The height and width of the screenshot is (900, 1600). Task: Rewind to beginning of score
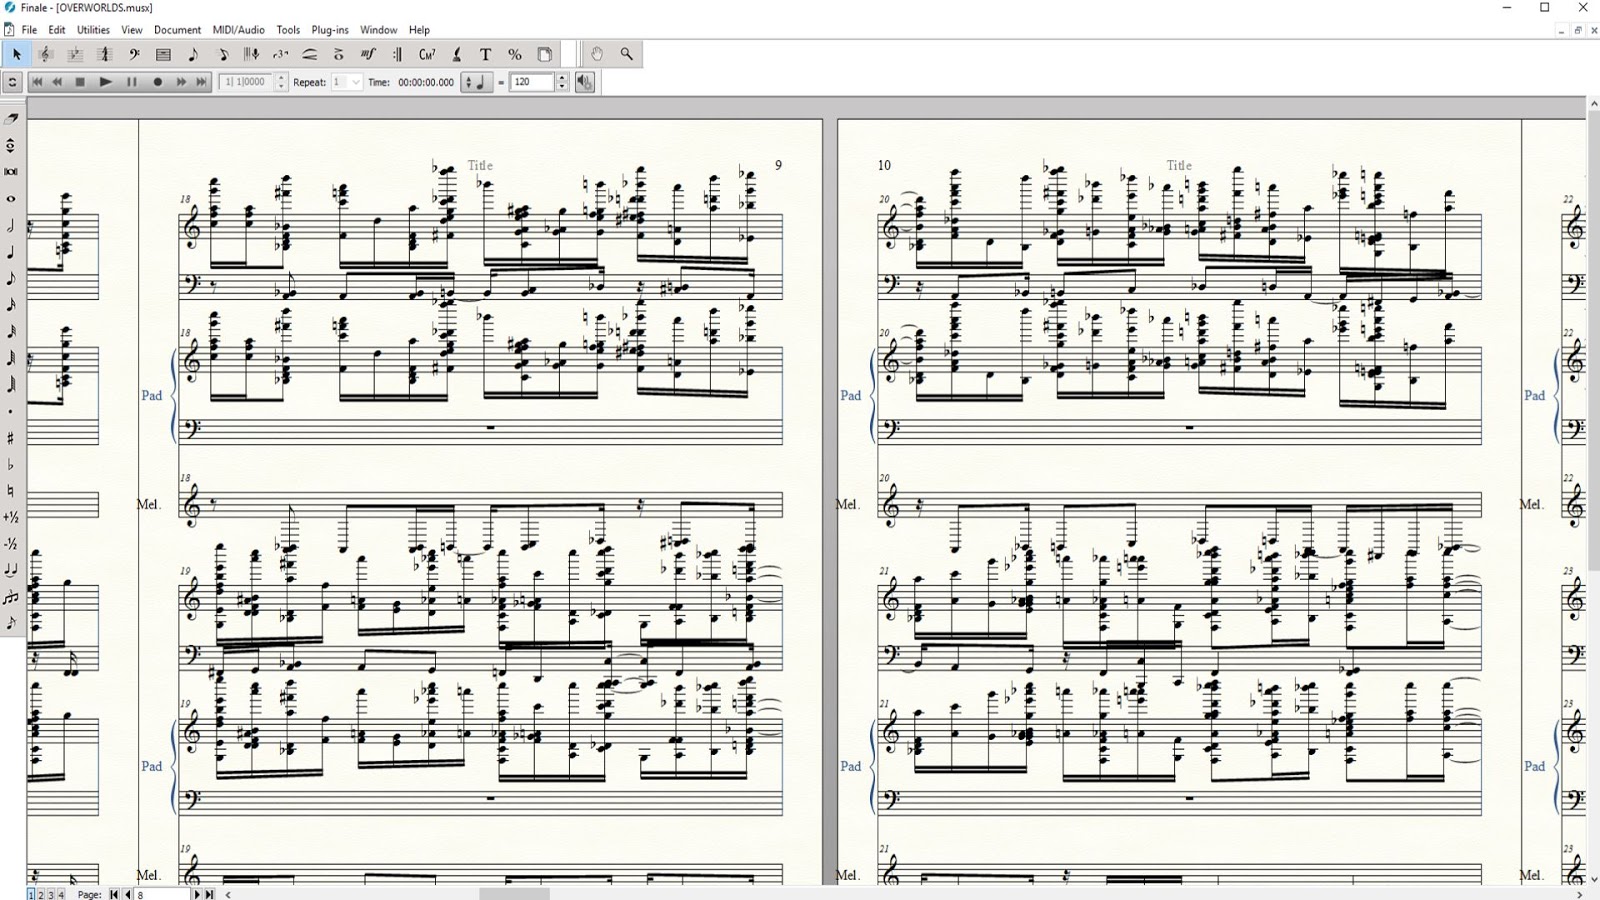[38, 82]
